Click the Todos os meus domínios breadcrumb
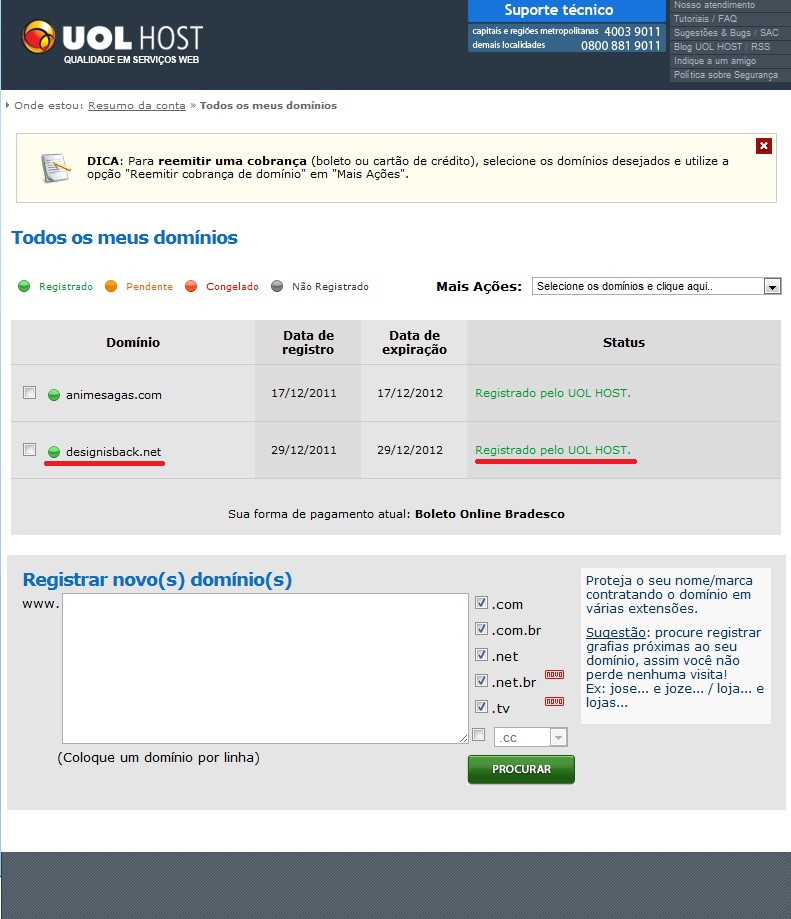The height and width of the screenshot is (919, 791). click(268, 105)
